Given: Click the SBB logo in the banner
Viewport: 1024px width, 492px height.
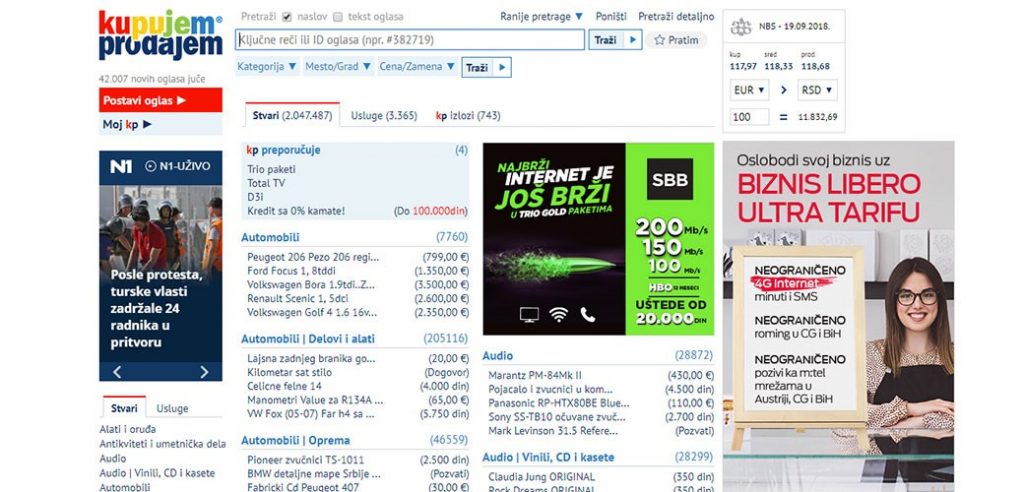Looking at the screenshot, I should [669, 179].
